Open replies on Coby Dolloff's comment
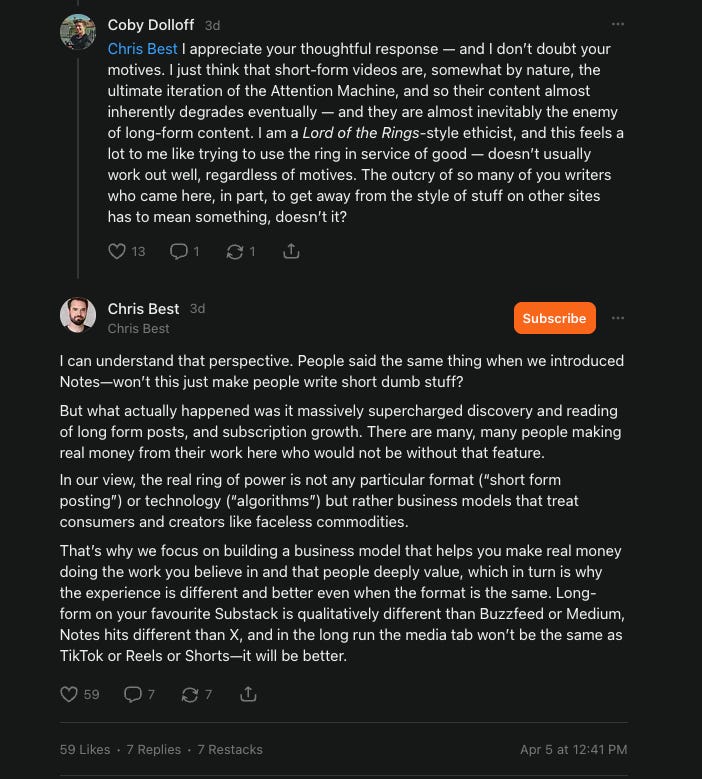 (178, 251)
